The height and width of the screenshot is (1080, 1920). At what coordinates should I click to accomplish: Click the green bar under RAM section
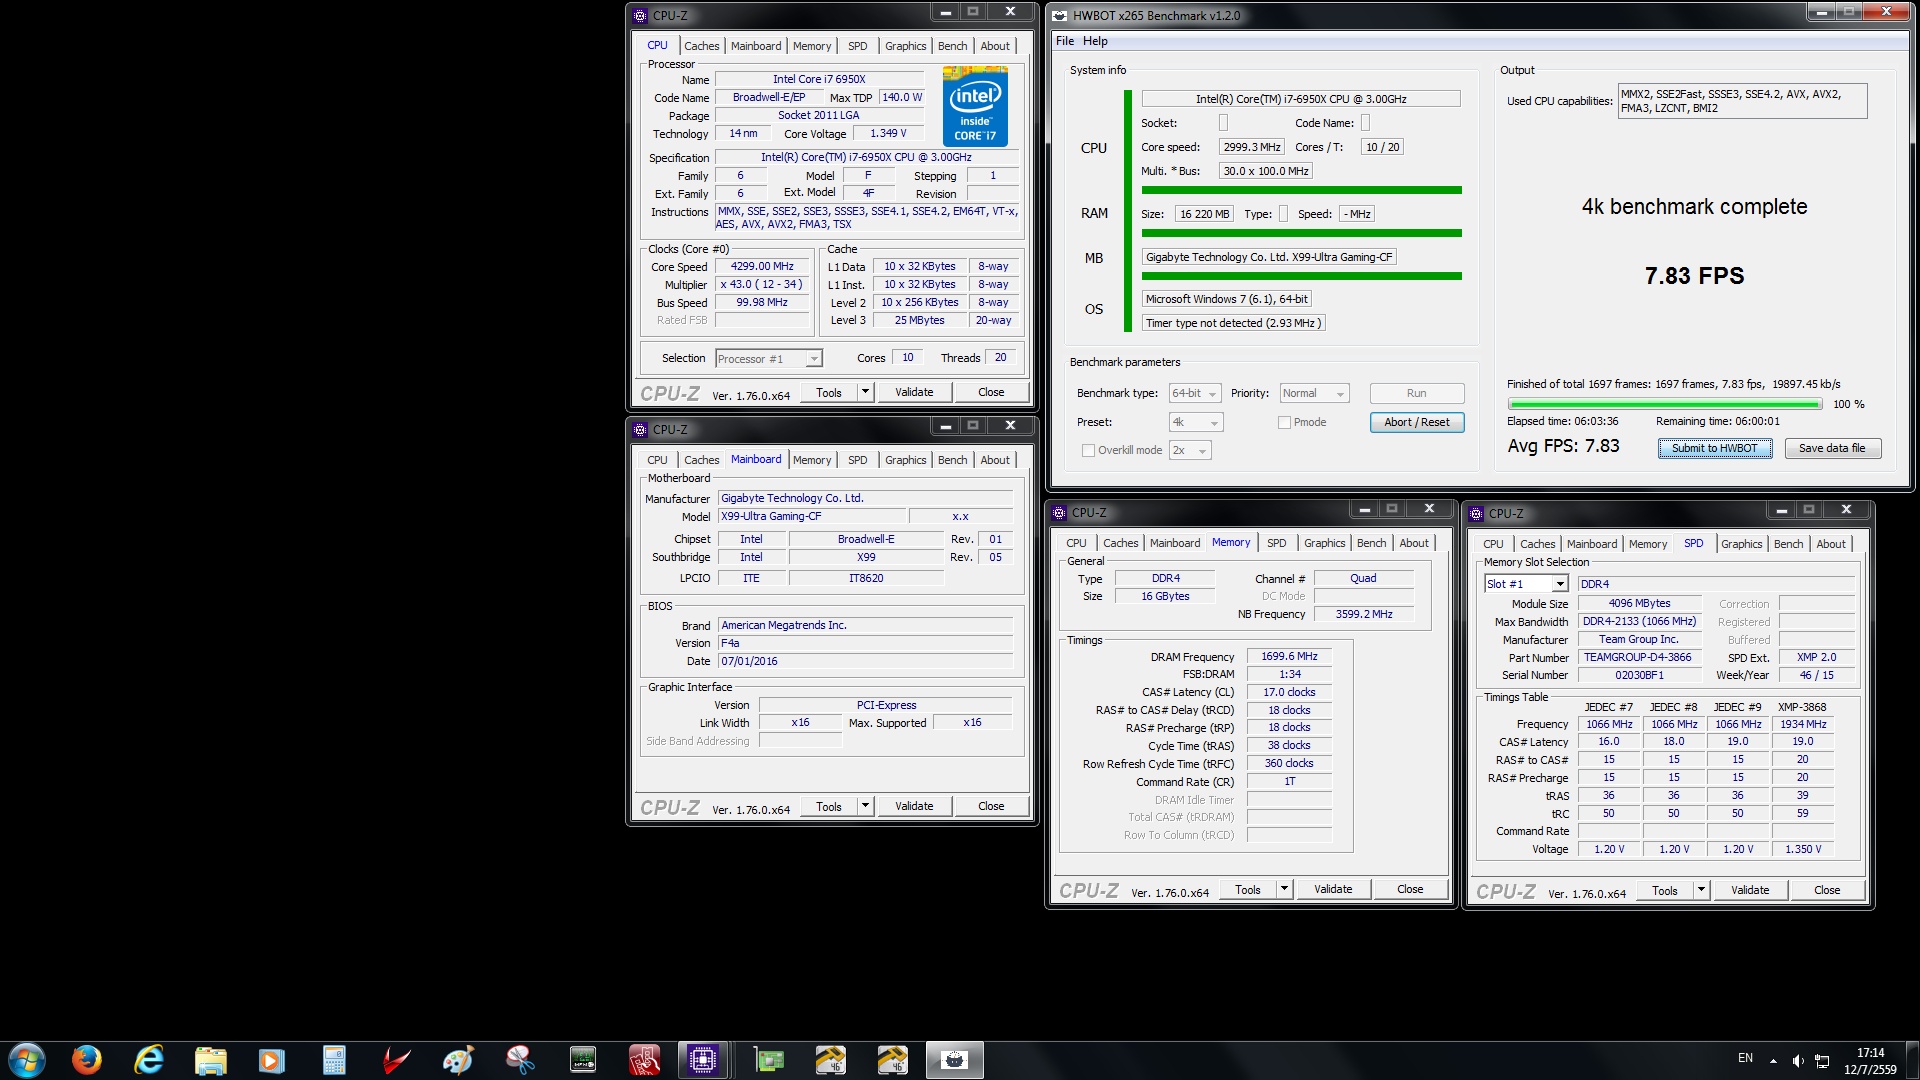click(x=1302, y=233)
